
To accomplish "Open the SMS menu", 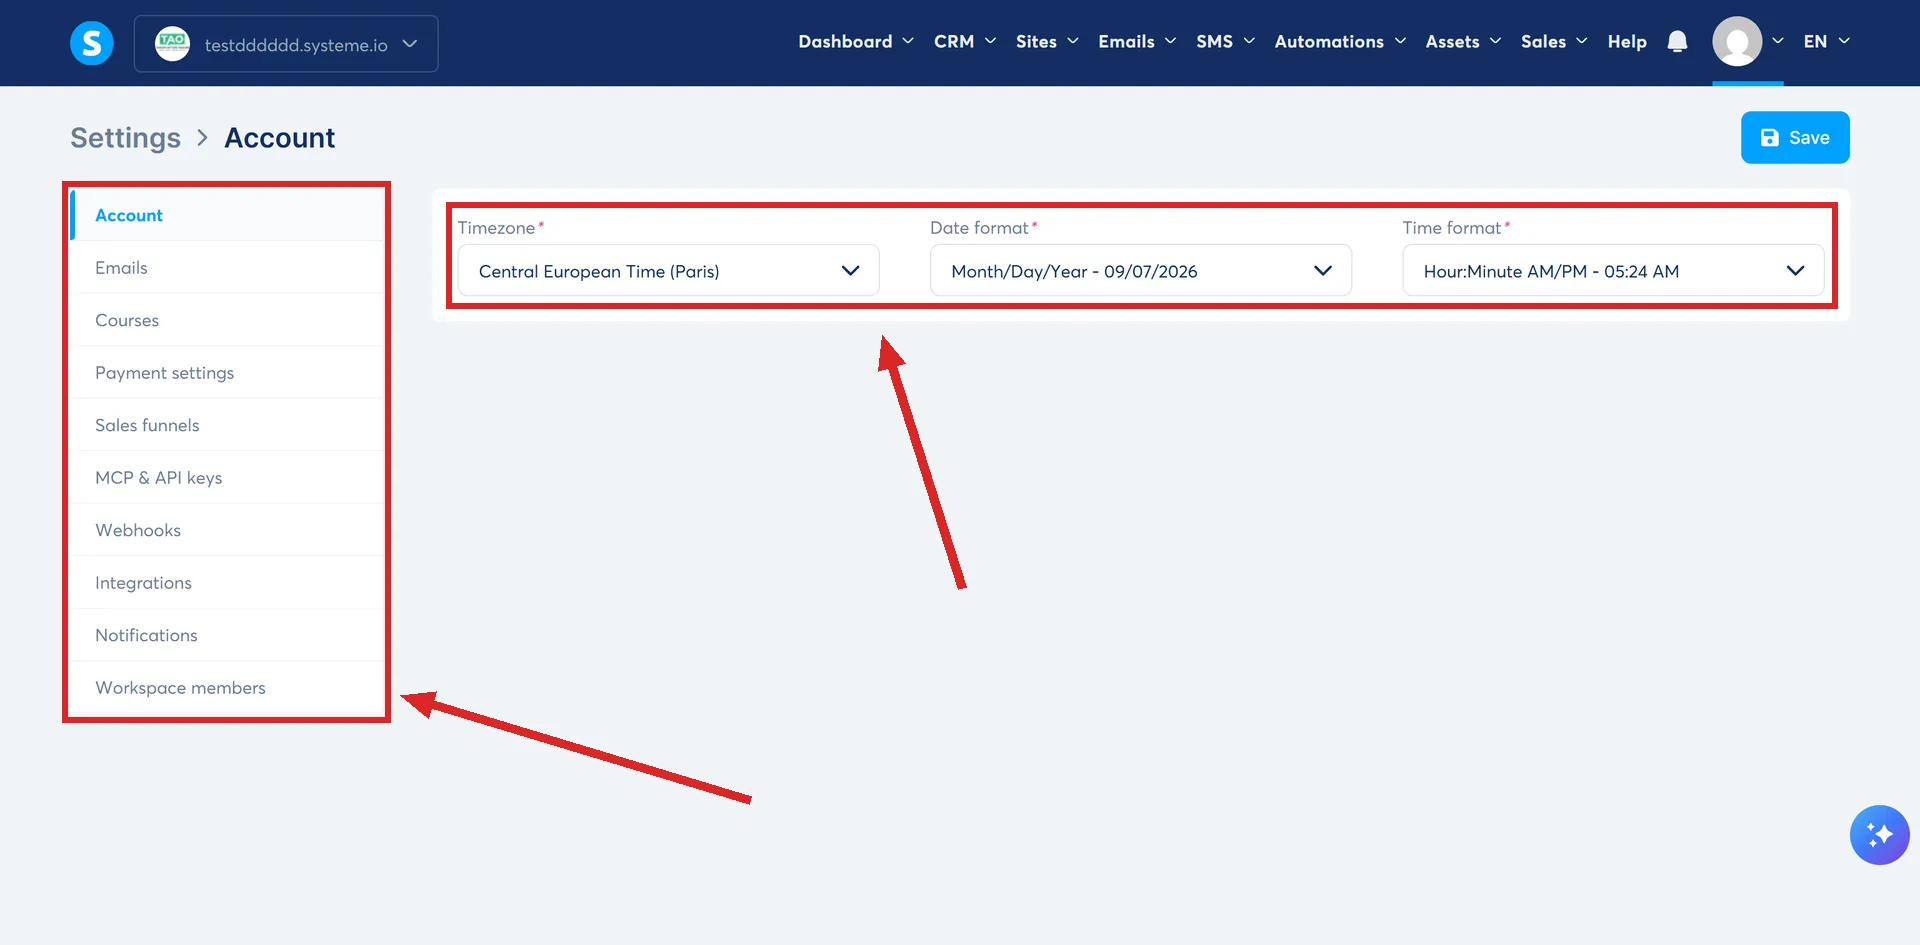I will 1225,42.
